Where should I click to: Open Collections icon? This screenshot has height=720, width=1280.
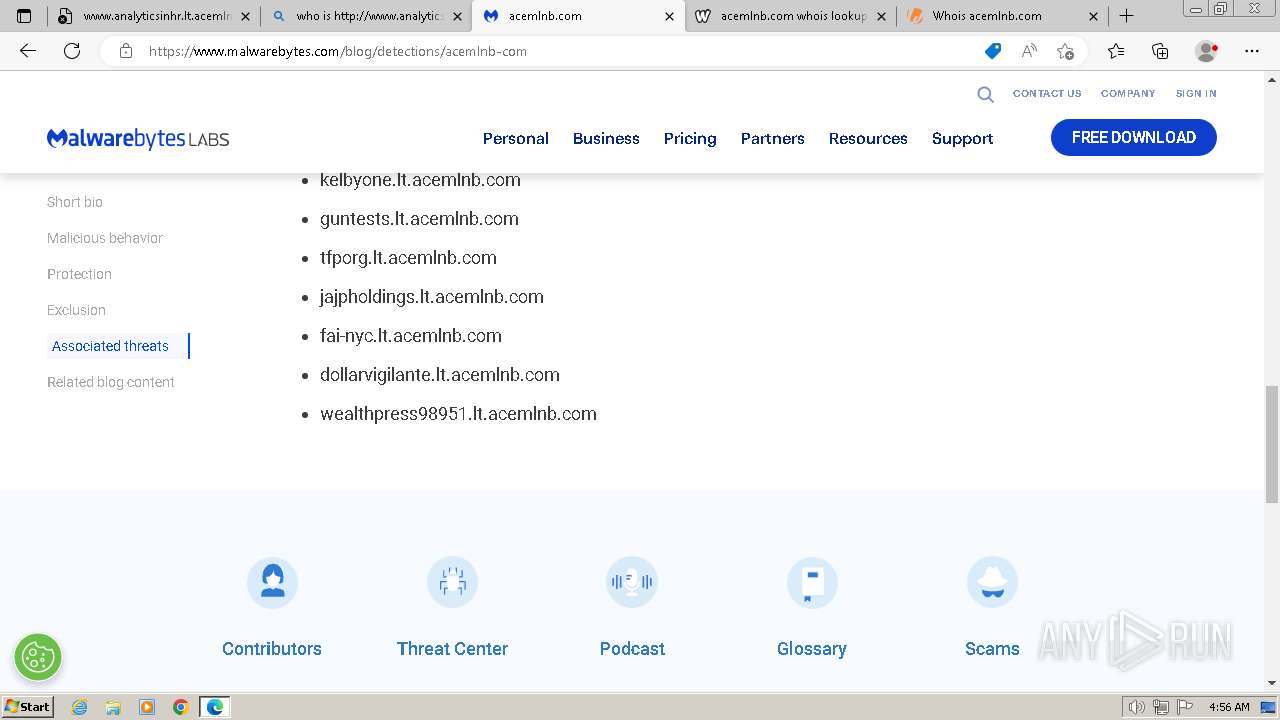1160,51
